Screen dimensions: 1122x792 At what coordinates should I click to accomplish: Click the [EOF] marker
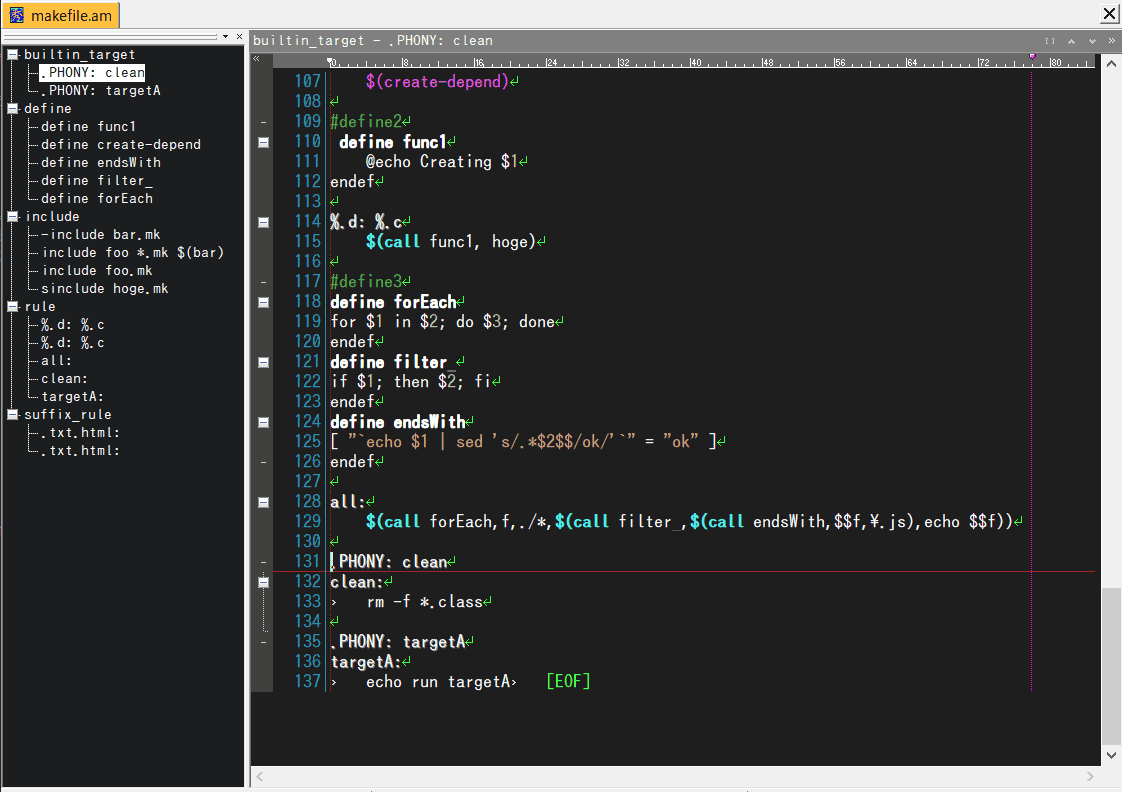click(568, 681)
